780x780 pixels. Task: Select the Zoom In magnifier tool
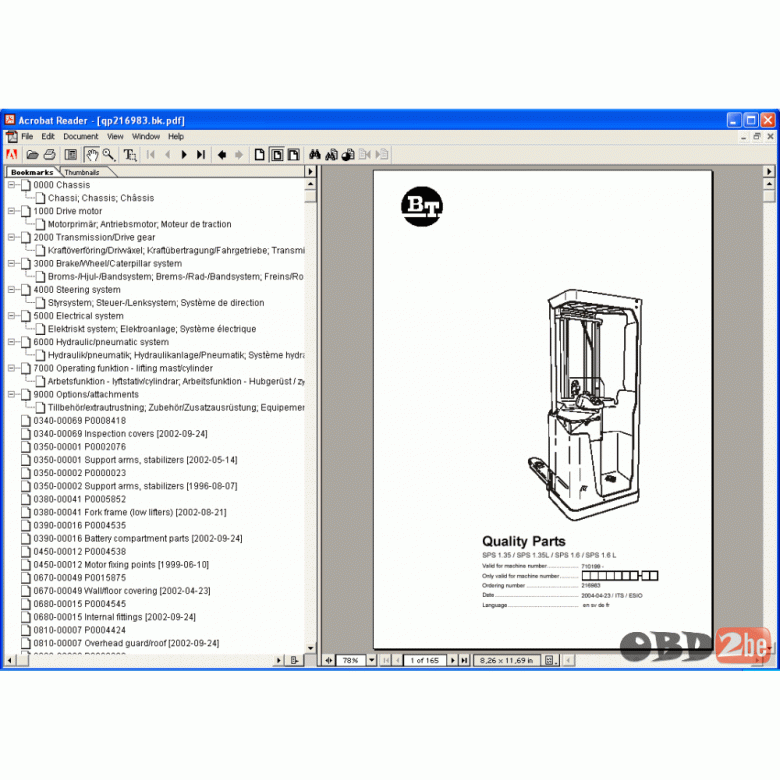click(x=108, y=155)
